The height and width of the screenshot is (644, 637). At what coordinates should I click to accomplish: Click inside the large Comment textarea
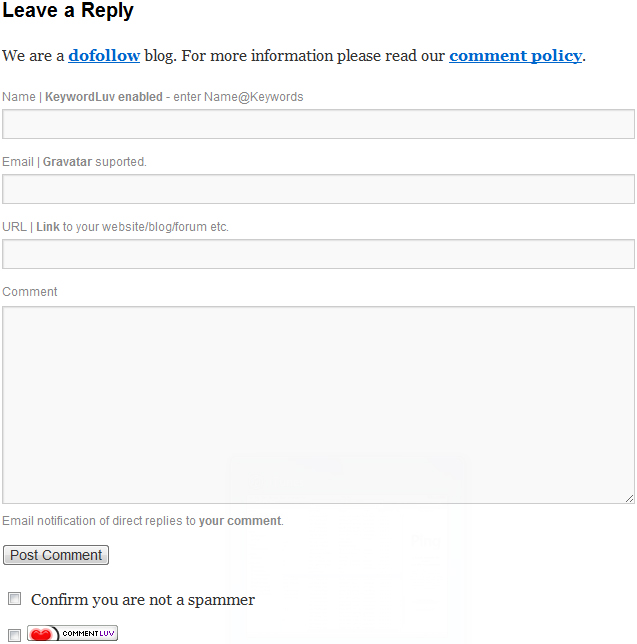[x=318, y=405]
